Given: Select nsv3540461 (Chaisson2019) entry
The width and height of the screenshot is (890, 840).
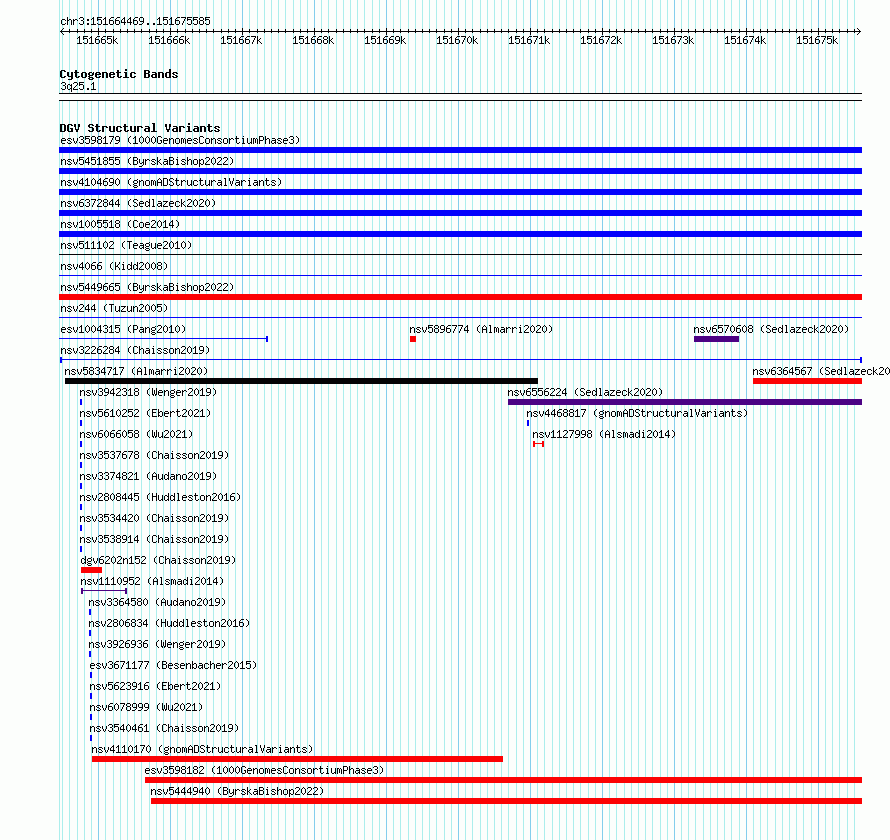Looking at the screenshot, I should click(164, 728).
